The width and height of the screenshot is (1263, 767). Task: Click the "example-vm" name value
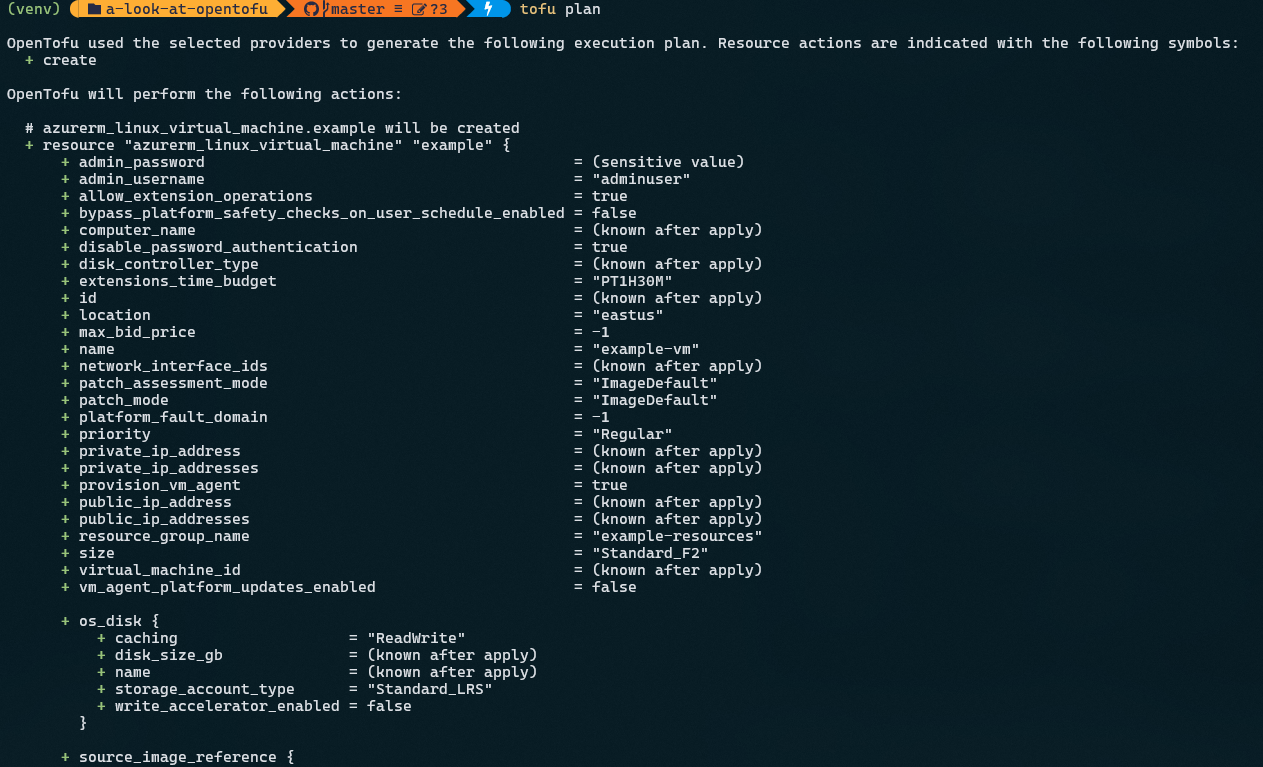click(x=646, y=349)
